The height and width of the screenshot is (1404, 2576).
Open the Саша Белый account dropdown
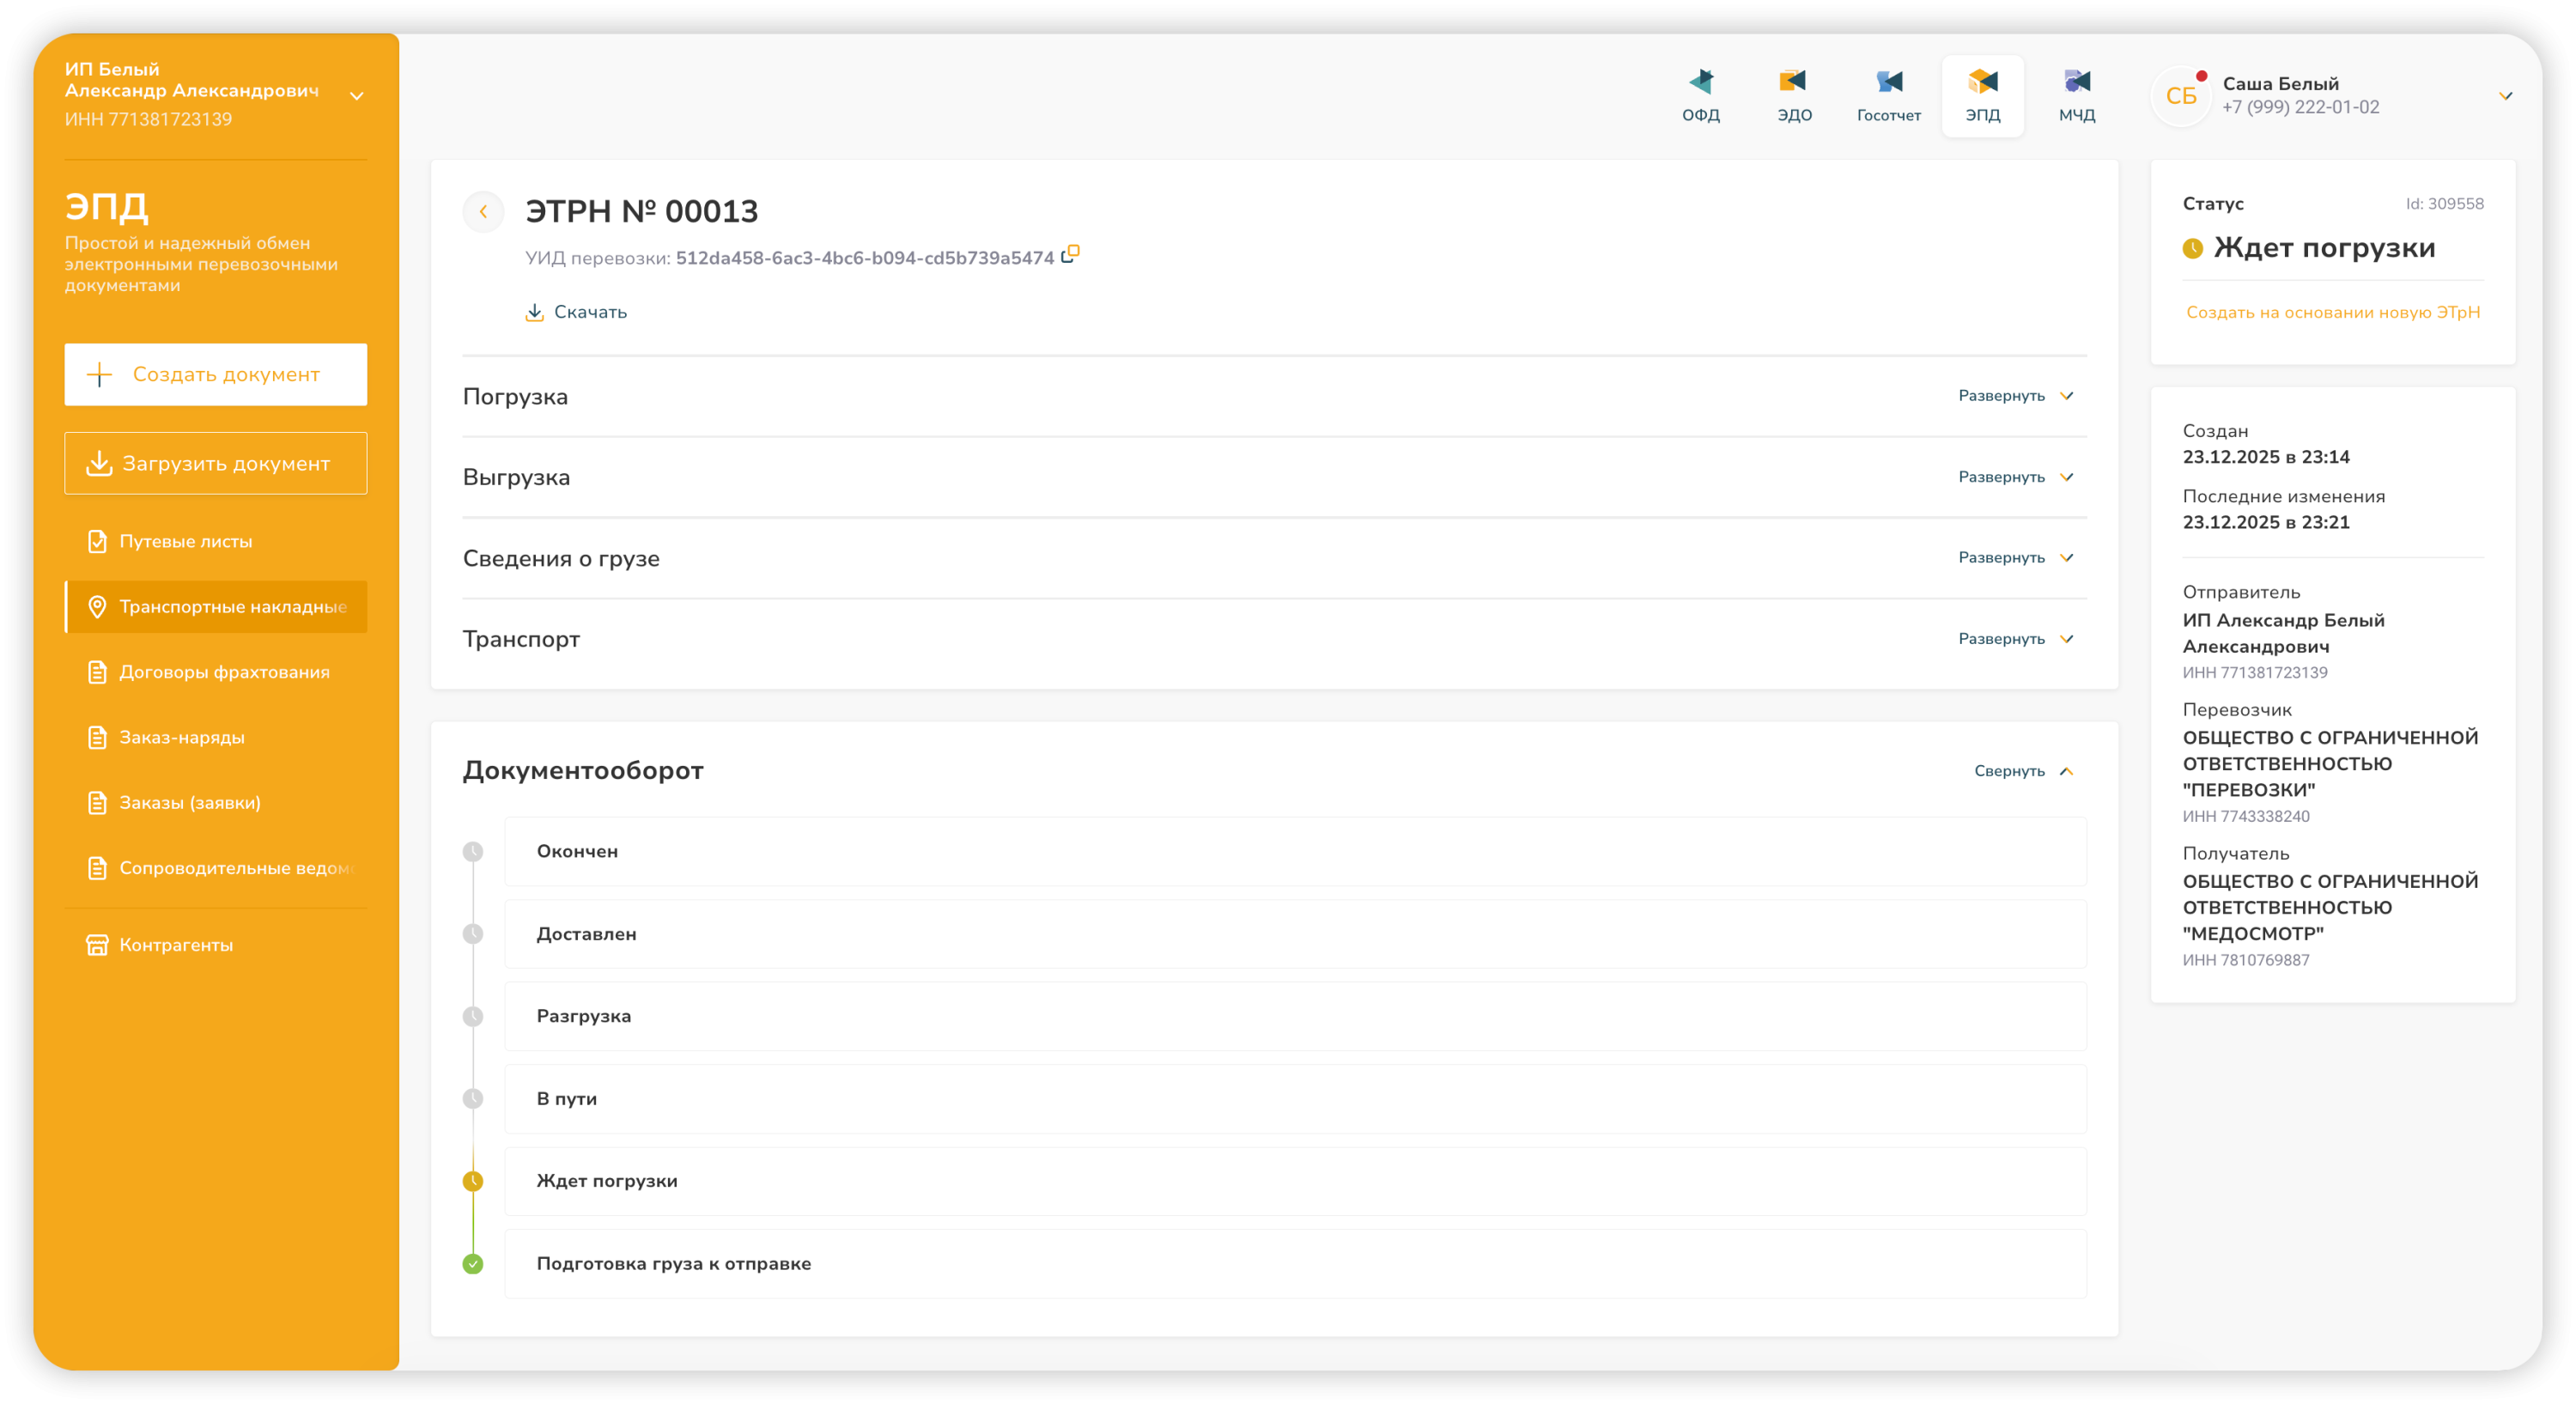coord(2505,96)
